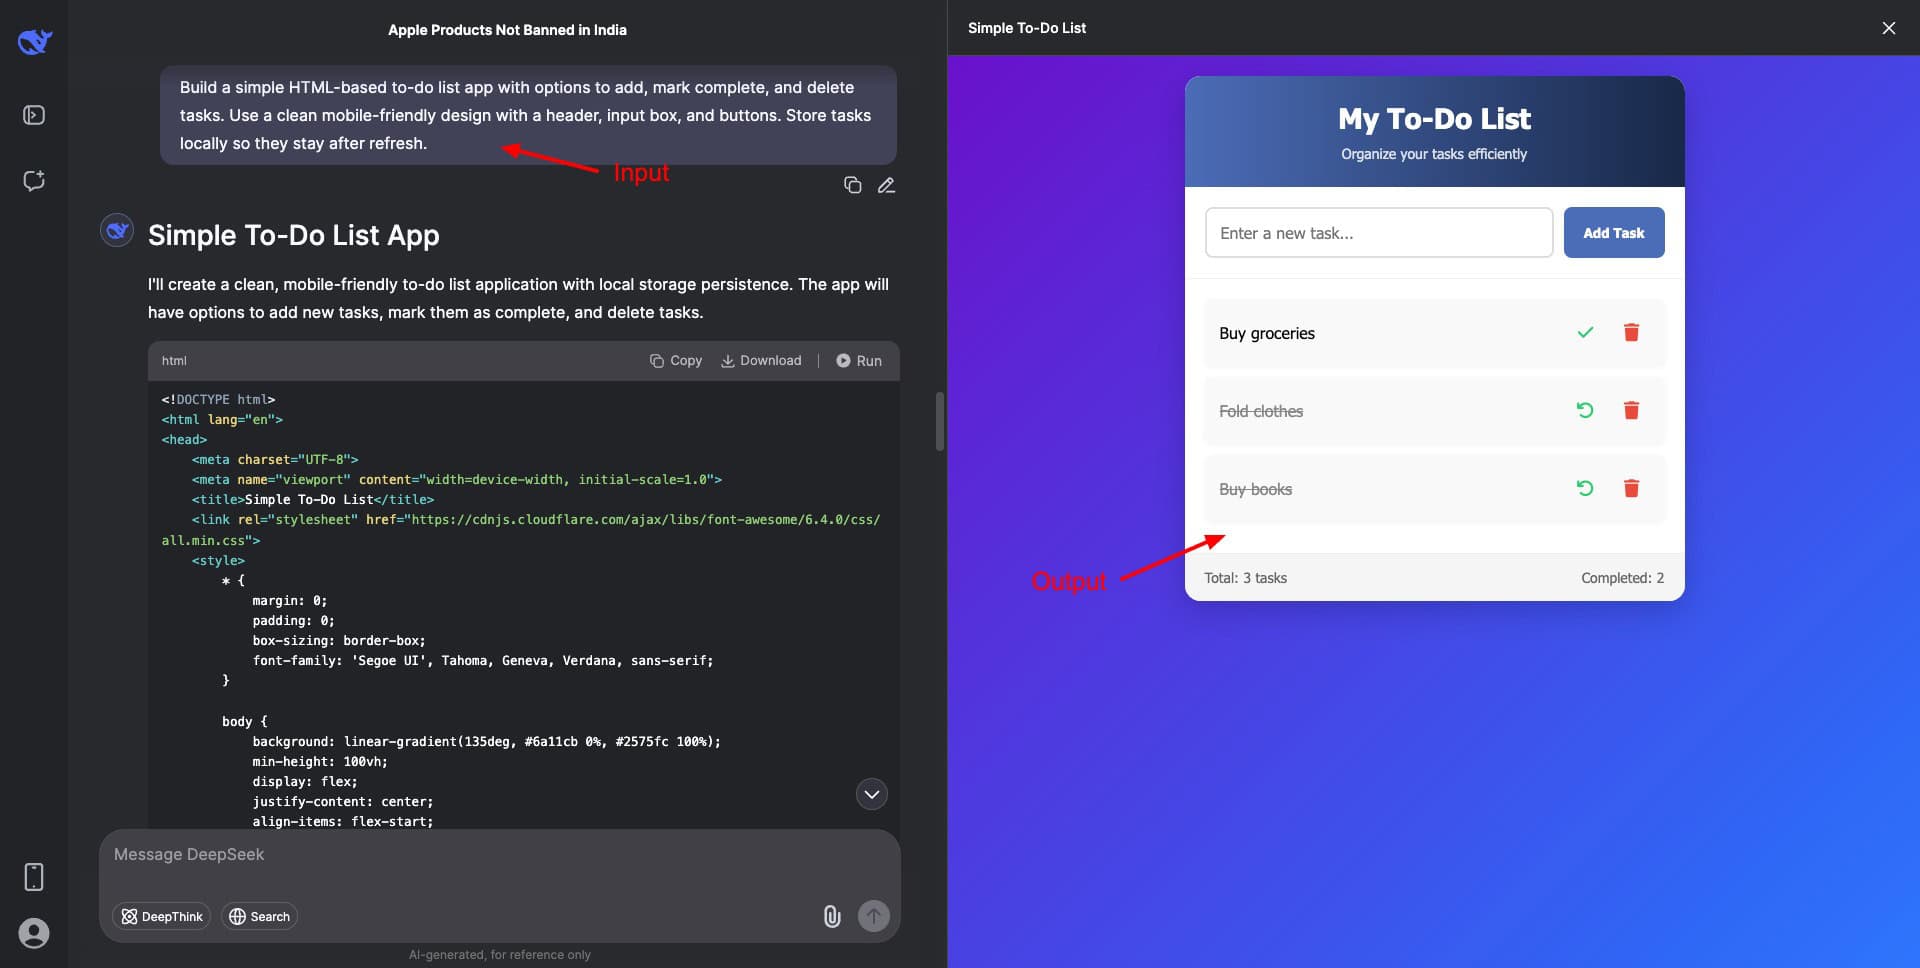Open the user profile avatar
Image resolution: width=1920 pixels, height=968 pixels.
34,933
